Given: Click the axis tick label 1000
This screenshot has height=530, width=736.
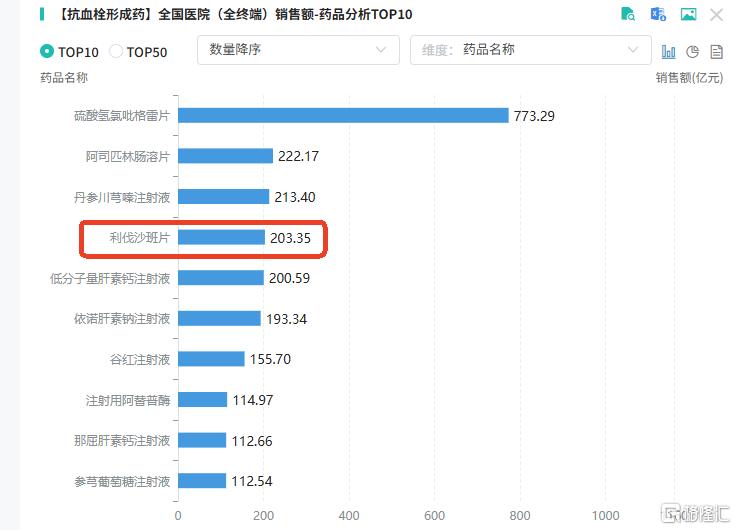Looking at the screenshot, I should click(606, 515).
